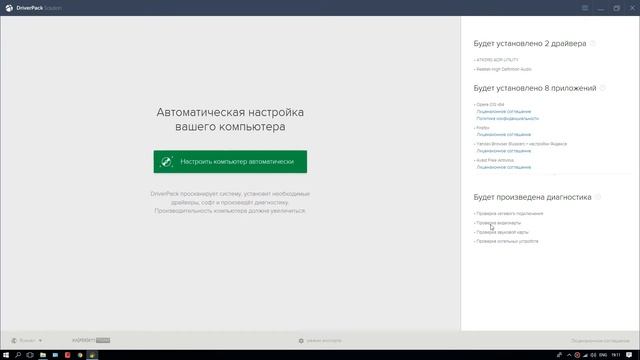Viewport: 640px width, 360px height.
Task: Open the license agreement link under Avast Free Antivirus
Action: pos(504,167)
